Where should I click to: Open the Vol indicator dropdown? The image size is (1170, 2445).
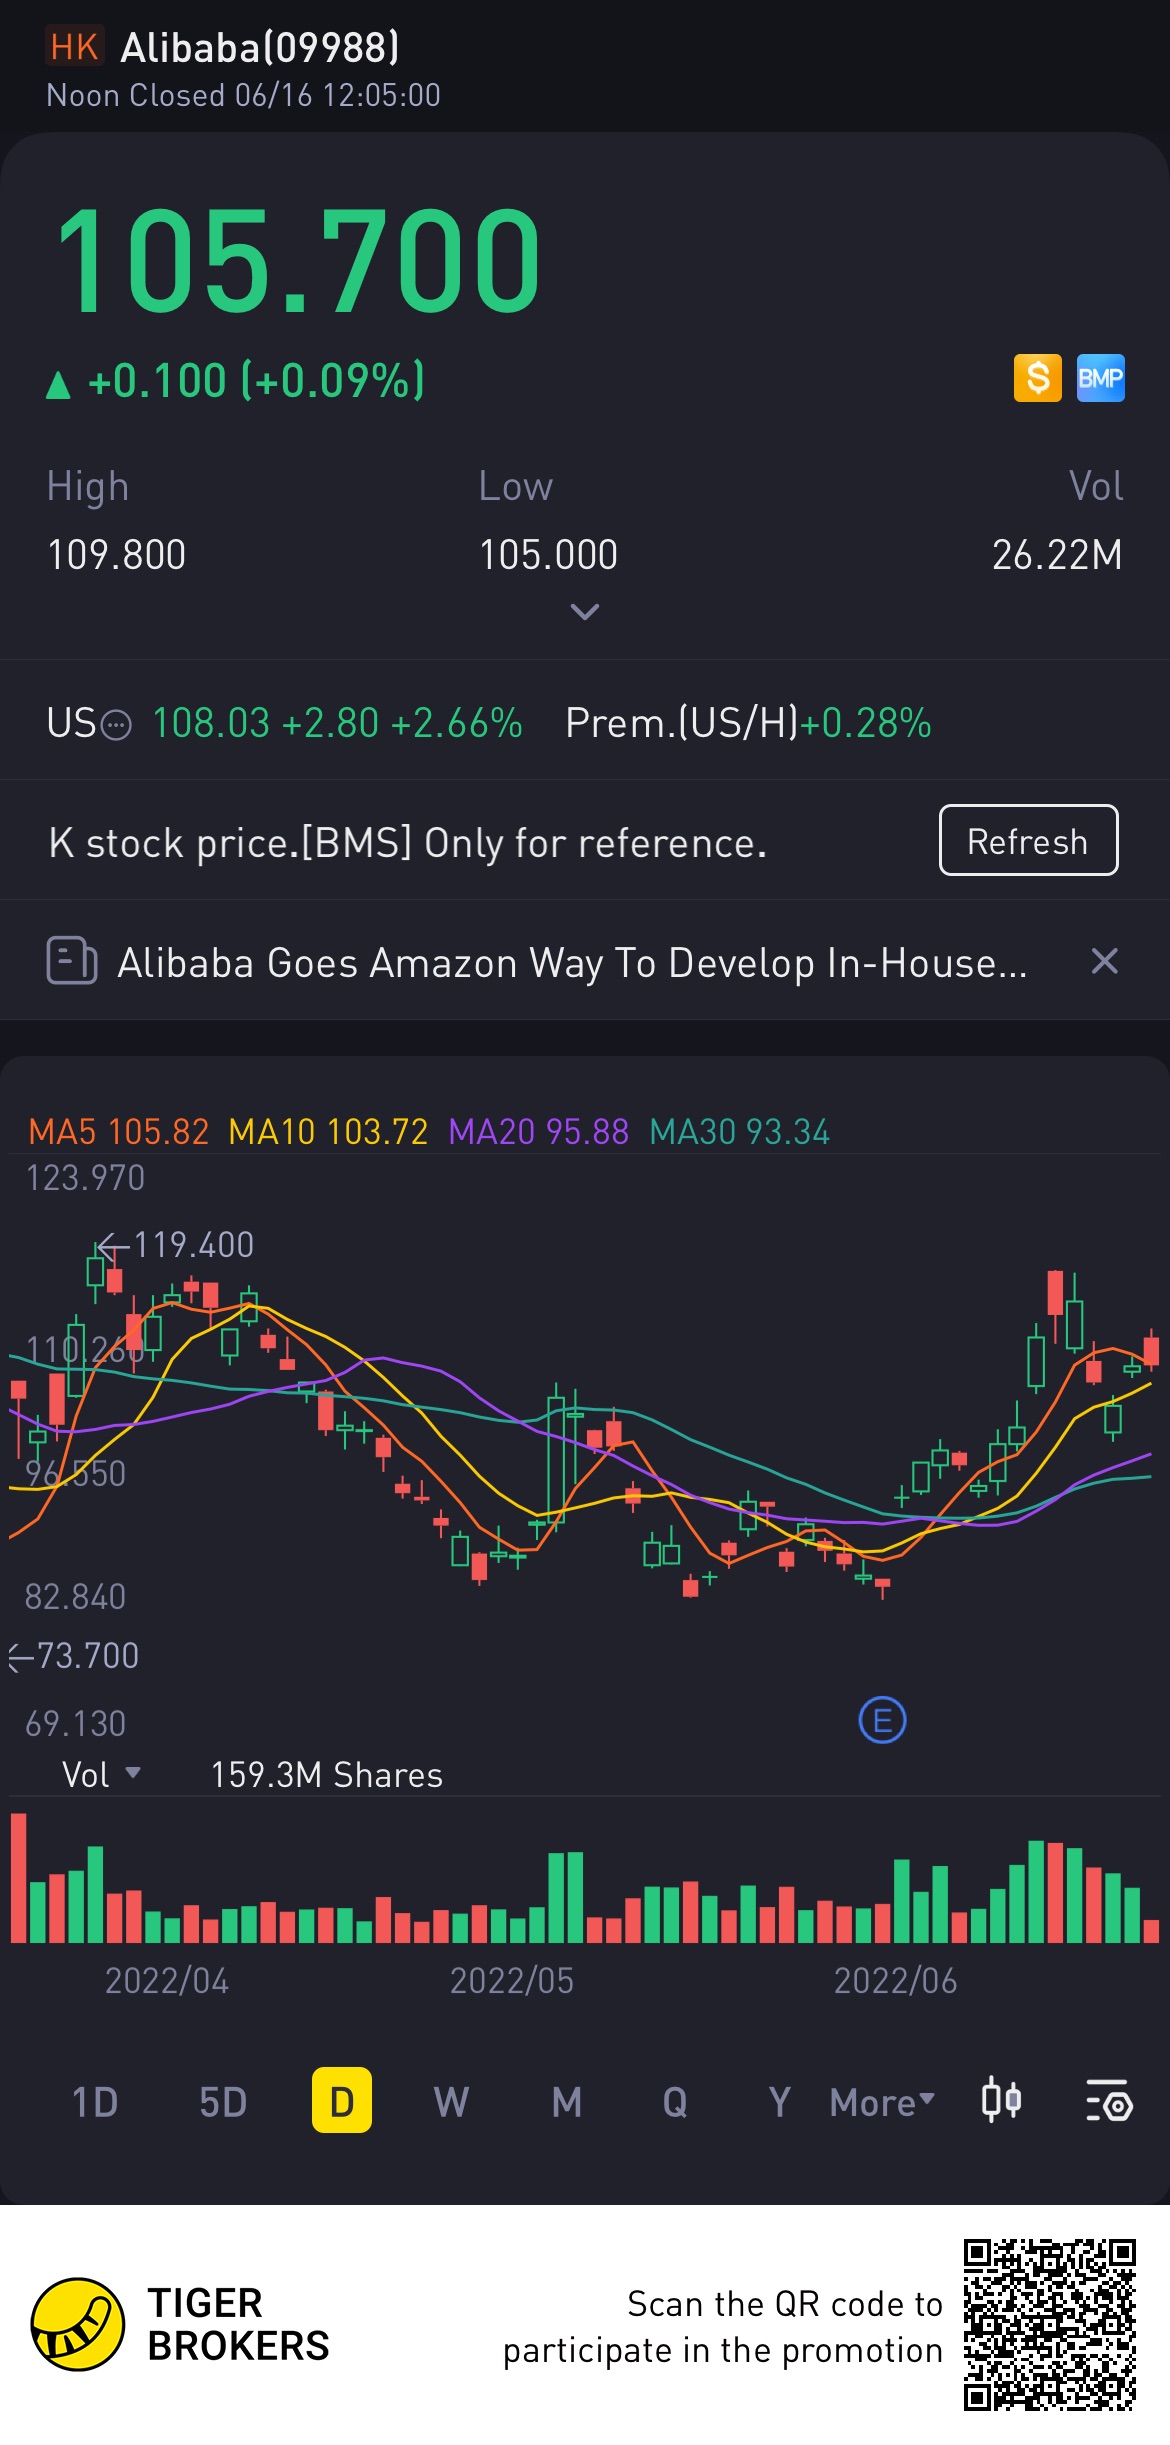point(100,1774)
